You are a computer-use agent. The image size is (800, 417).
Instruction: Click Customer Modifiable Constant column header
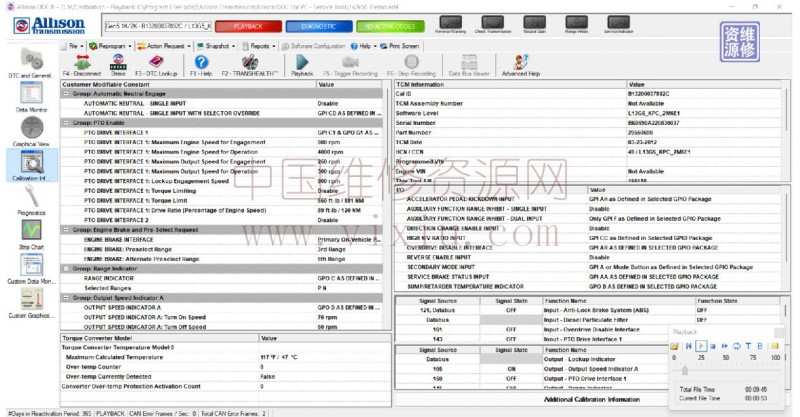pyautogui.click(x=188, y=84)
